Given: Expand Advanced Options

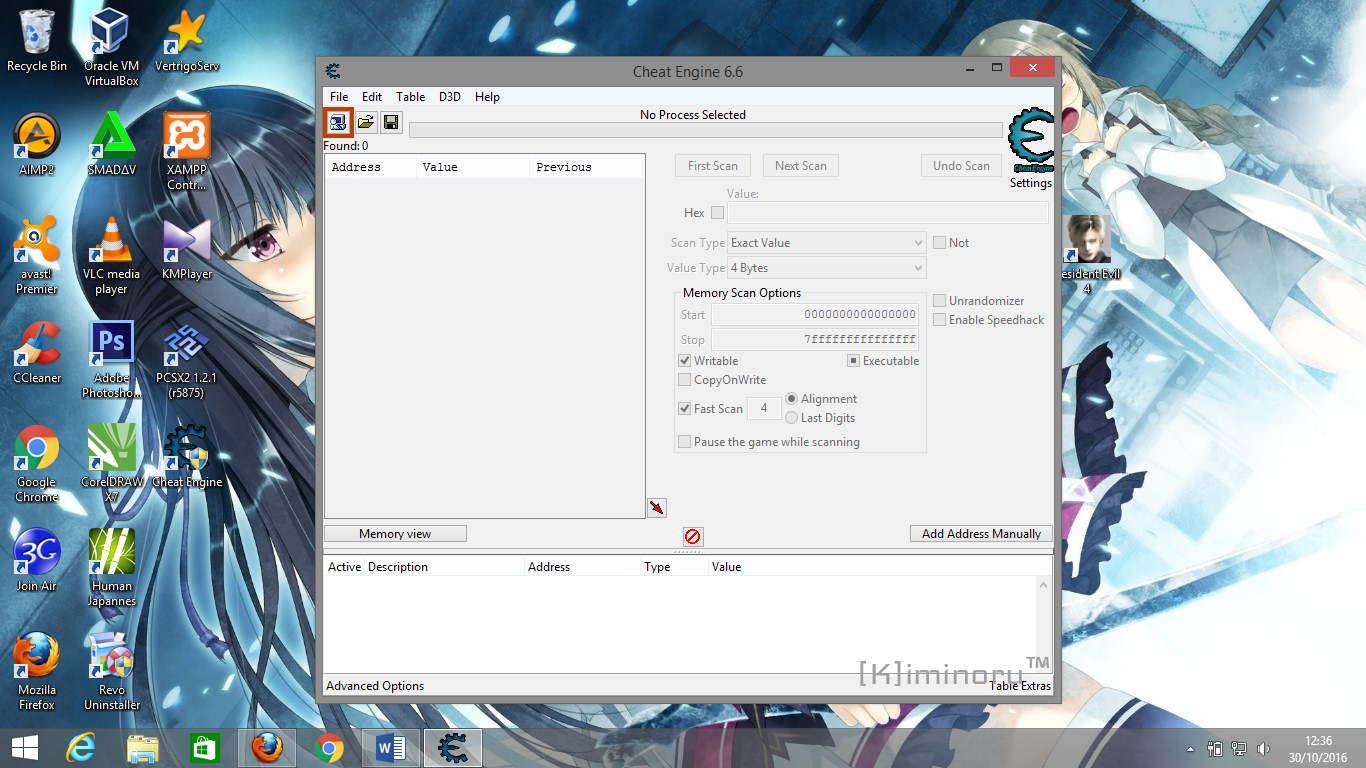Looking at the screenshot, I should [374, 685].
